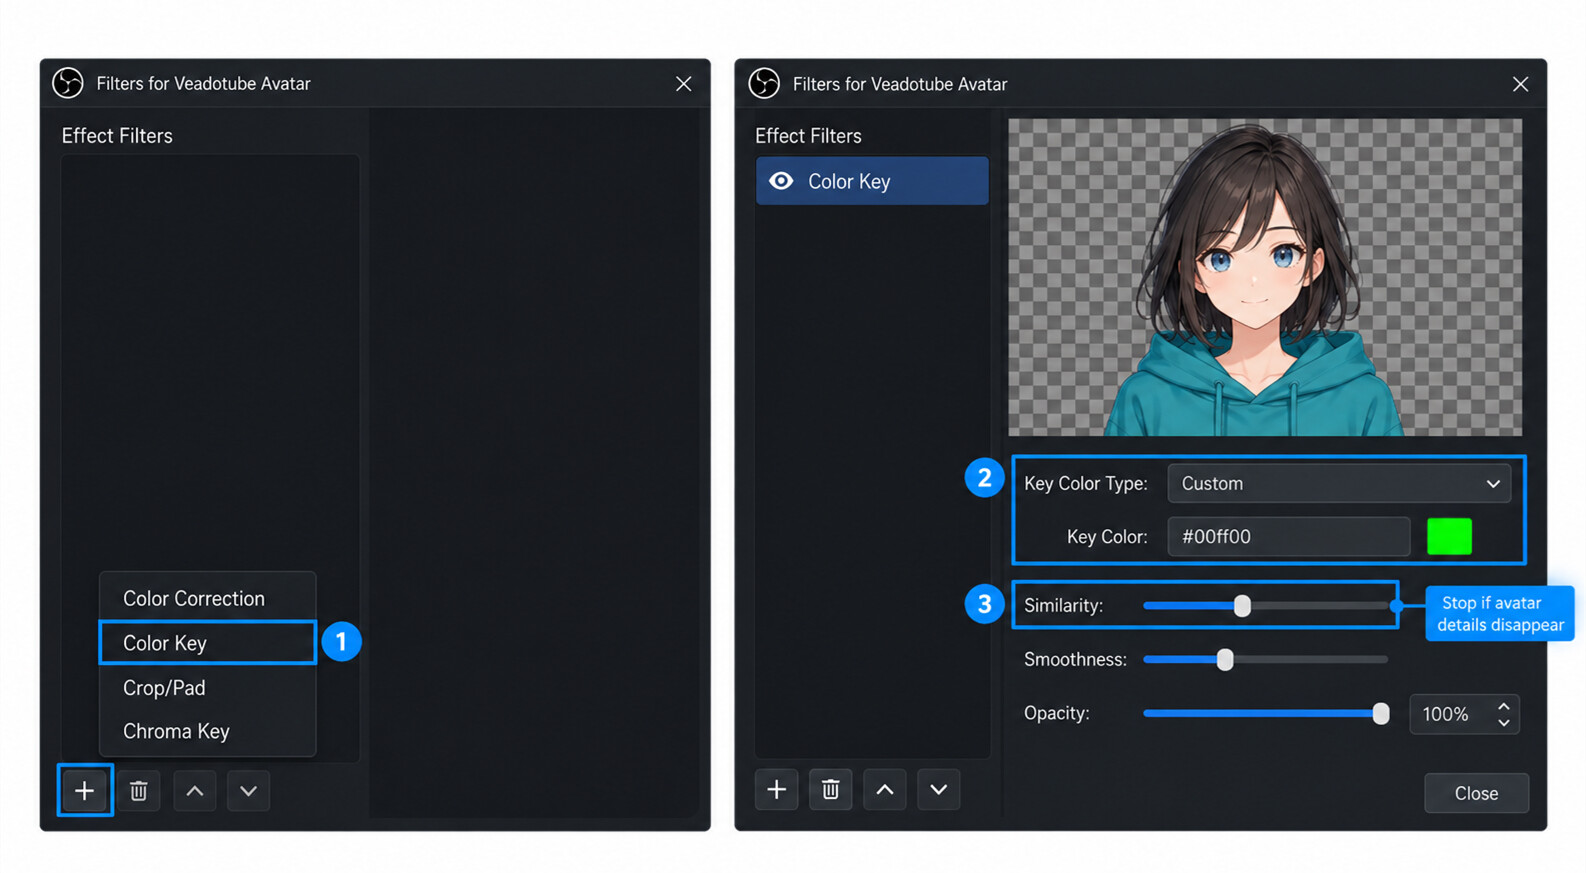This screenshot has height=873, width=1586.
Task: Open the Key Color Type dropdown
Action: point(1339,484)
